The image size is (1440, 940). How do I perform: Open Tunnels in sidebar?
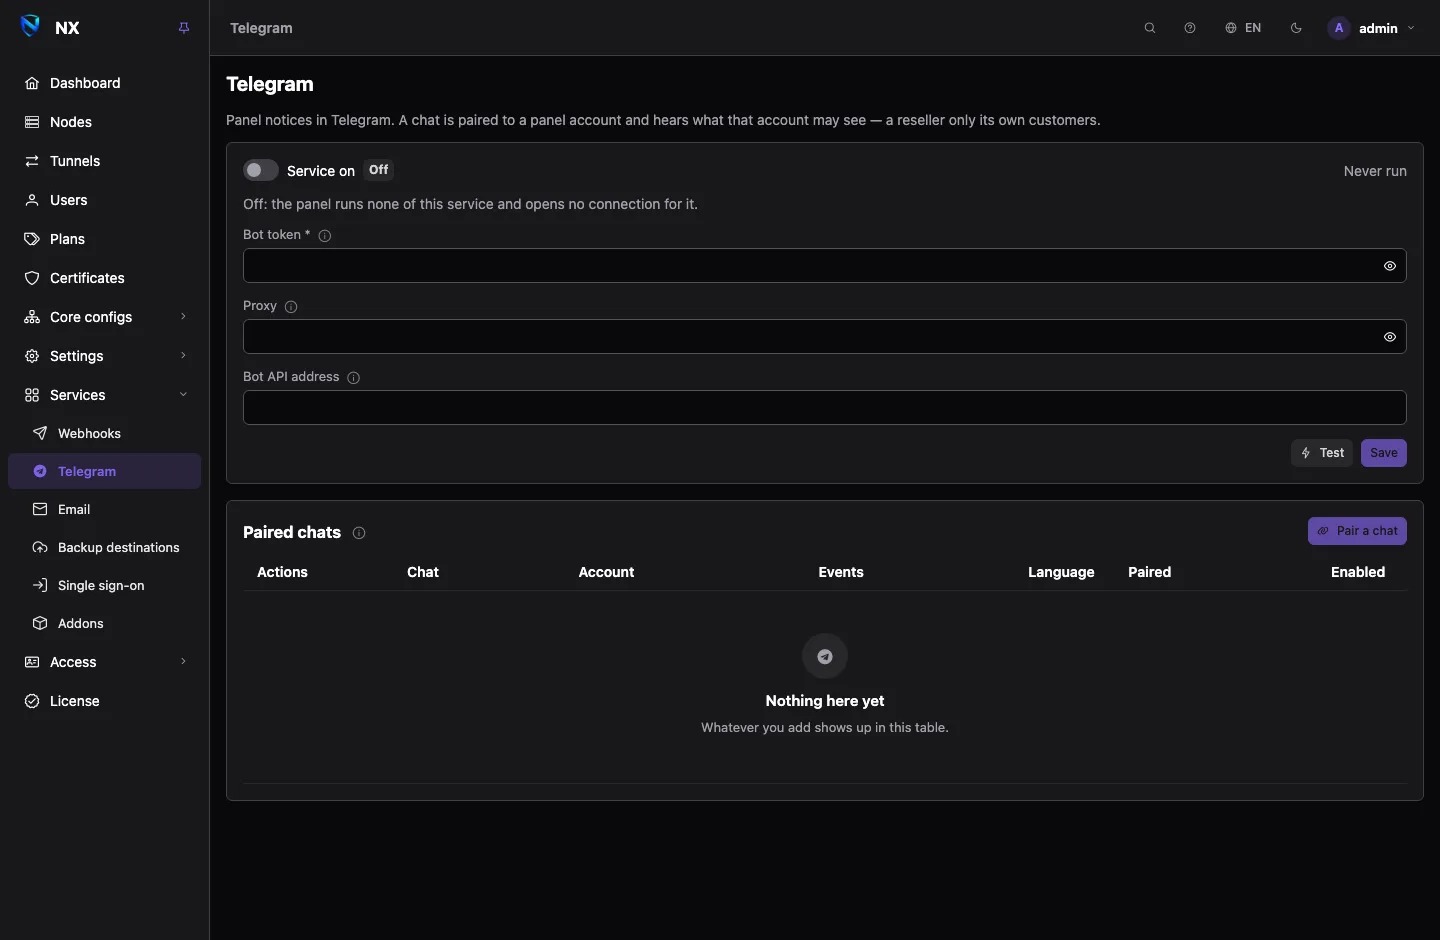[105, 161]
